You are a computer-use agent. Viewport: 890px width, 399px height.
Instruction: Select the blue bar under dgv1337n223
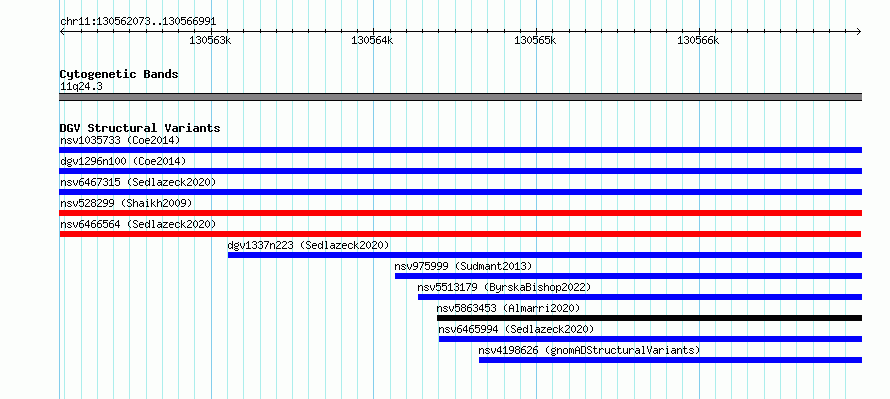point(545,255)
